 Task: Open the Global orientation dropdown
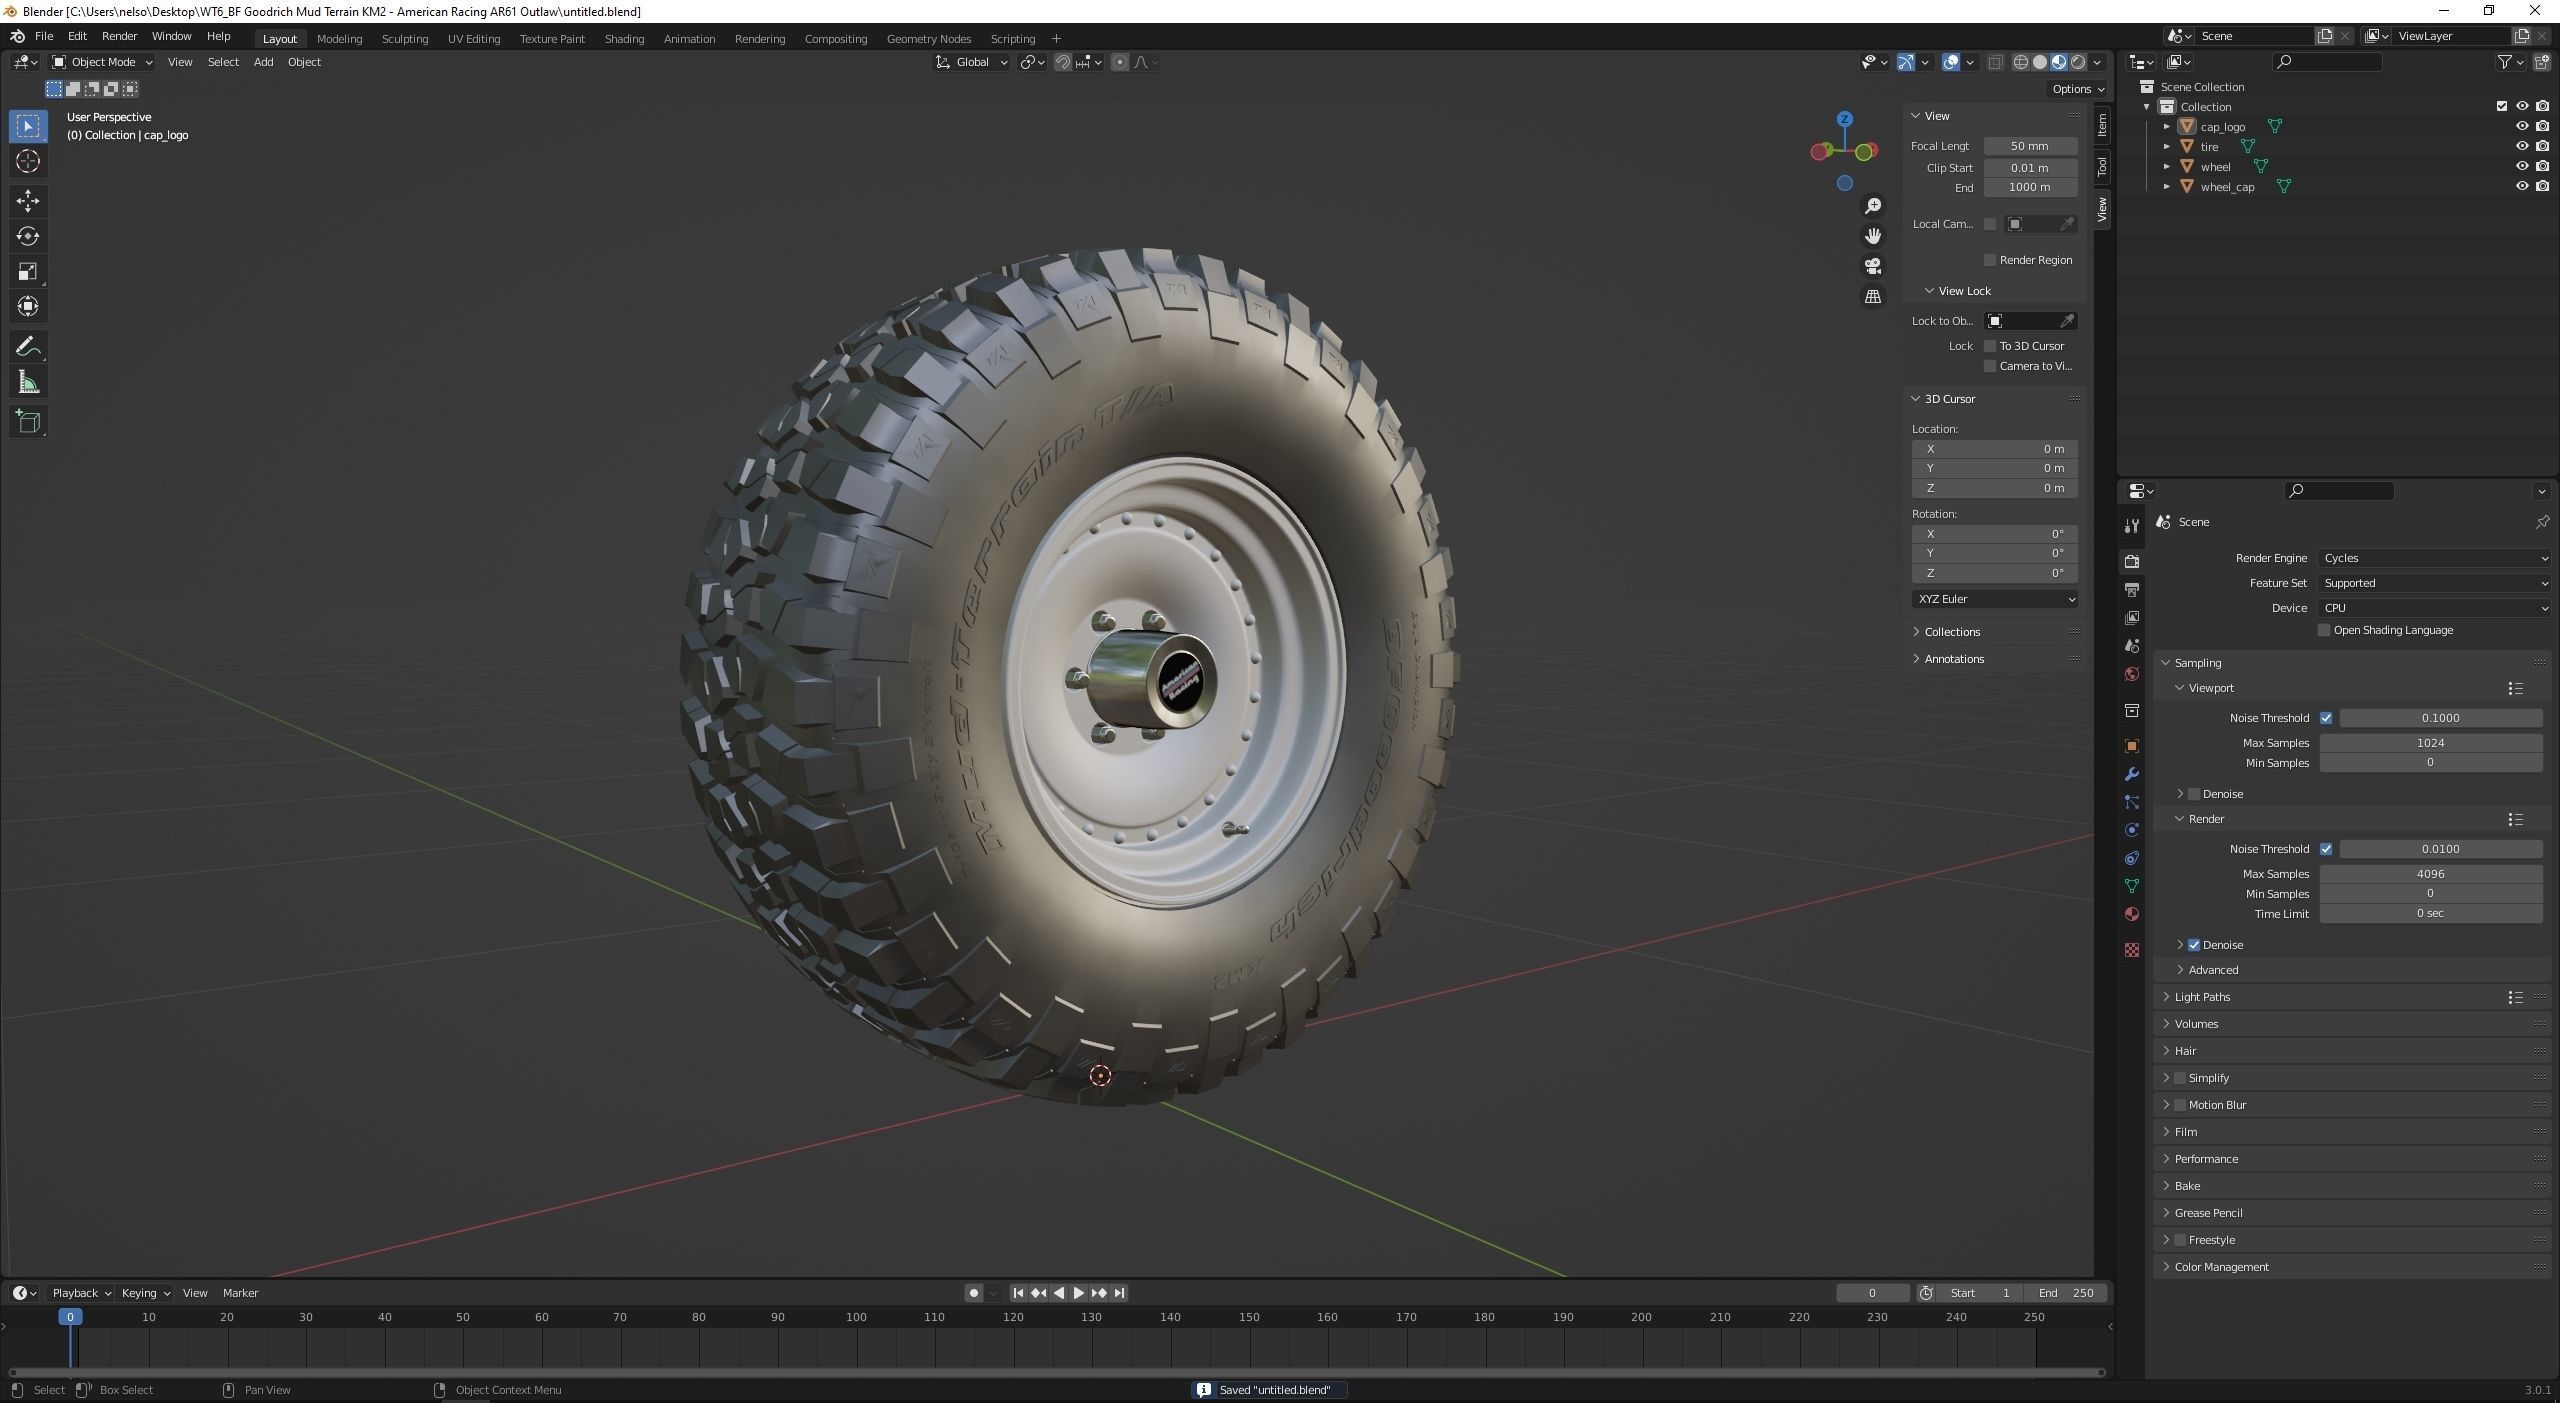pos(971,62)
